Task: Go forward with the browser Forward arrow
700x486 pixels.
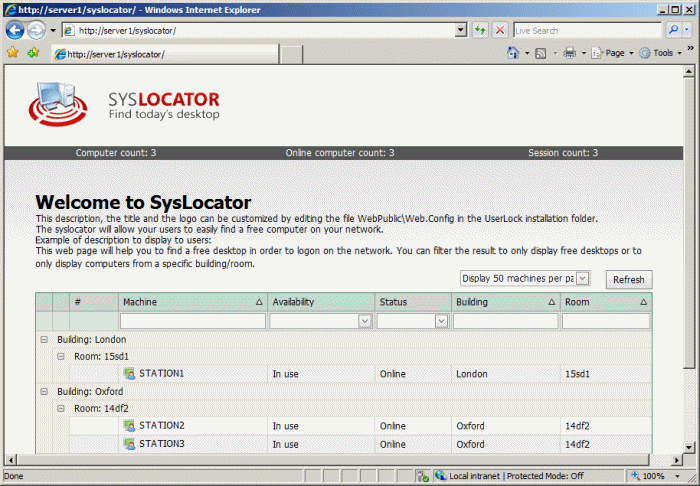Action: tap(36, 30)
